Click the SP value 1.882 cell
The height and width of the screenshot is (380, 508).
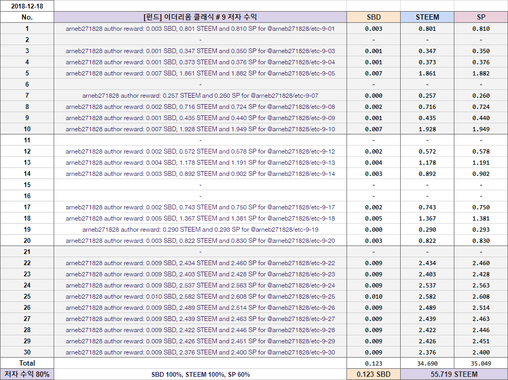pyautogui.click(x=481, y=73)
